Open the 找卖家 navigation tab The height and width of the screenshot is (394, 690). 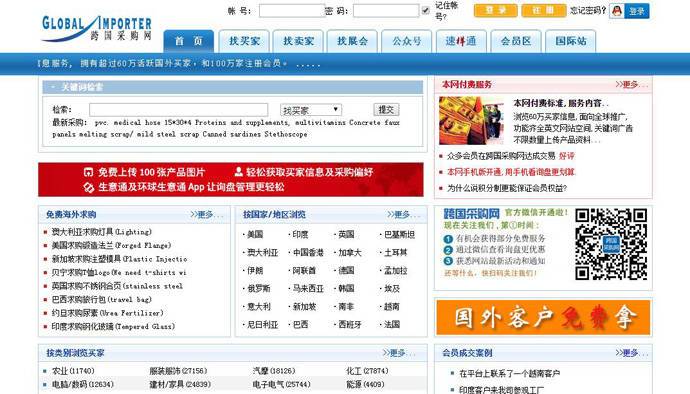click(x=298, y=41)
